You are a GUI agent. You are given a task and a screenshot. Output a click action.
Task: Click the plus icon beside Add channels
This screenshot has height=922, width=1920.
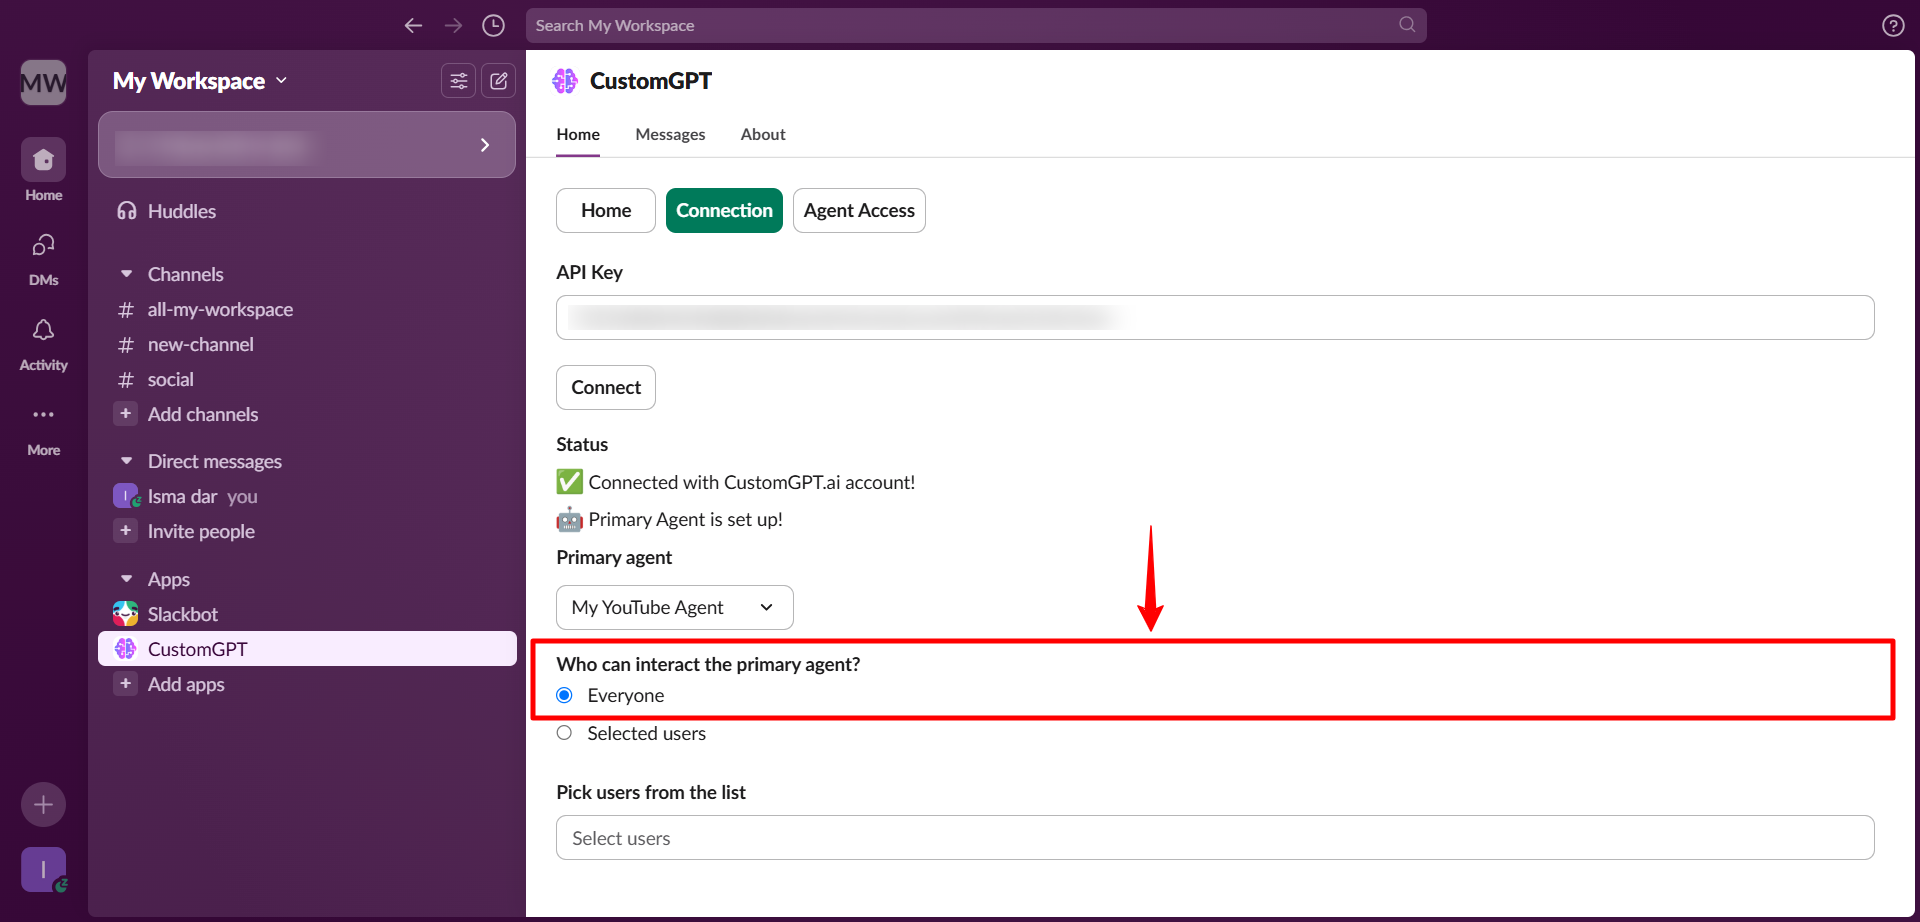coord(126,414)
